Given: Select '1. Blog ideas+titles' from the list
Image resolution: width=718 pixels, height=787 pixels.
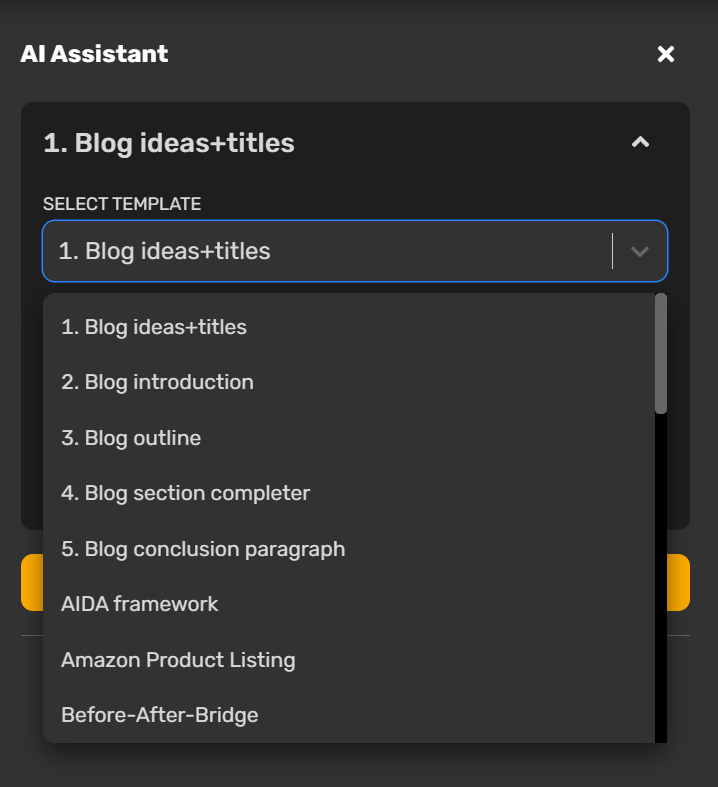Looking at the screenshot, I should pos(349,327).
